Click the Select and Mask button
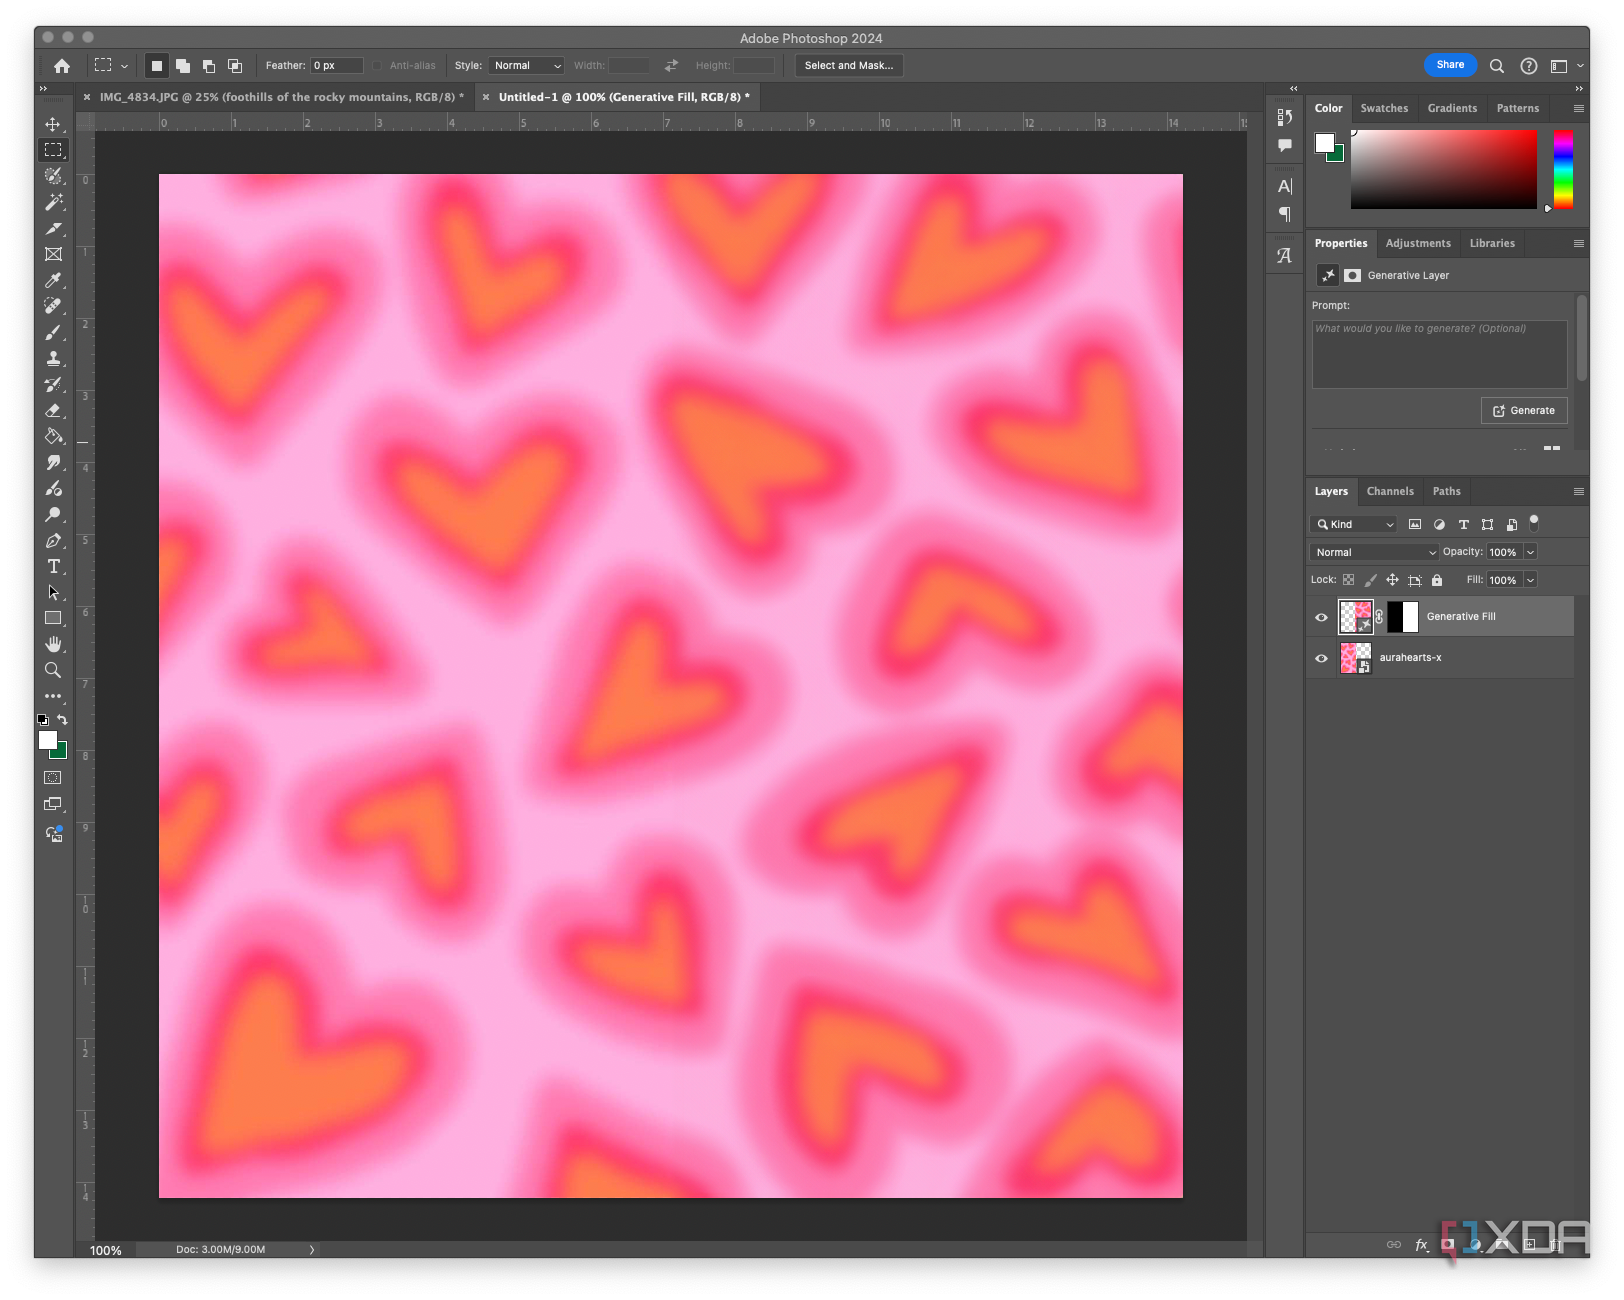The height and width of the screenshot is (1300, 1624). click(849, 66)
